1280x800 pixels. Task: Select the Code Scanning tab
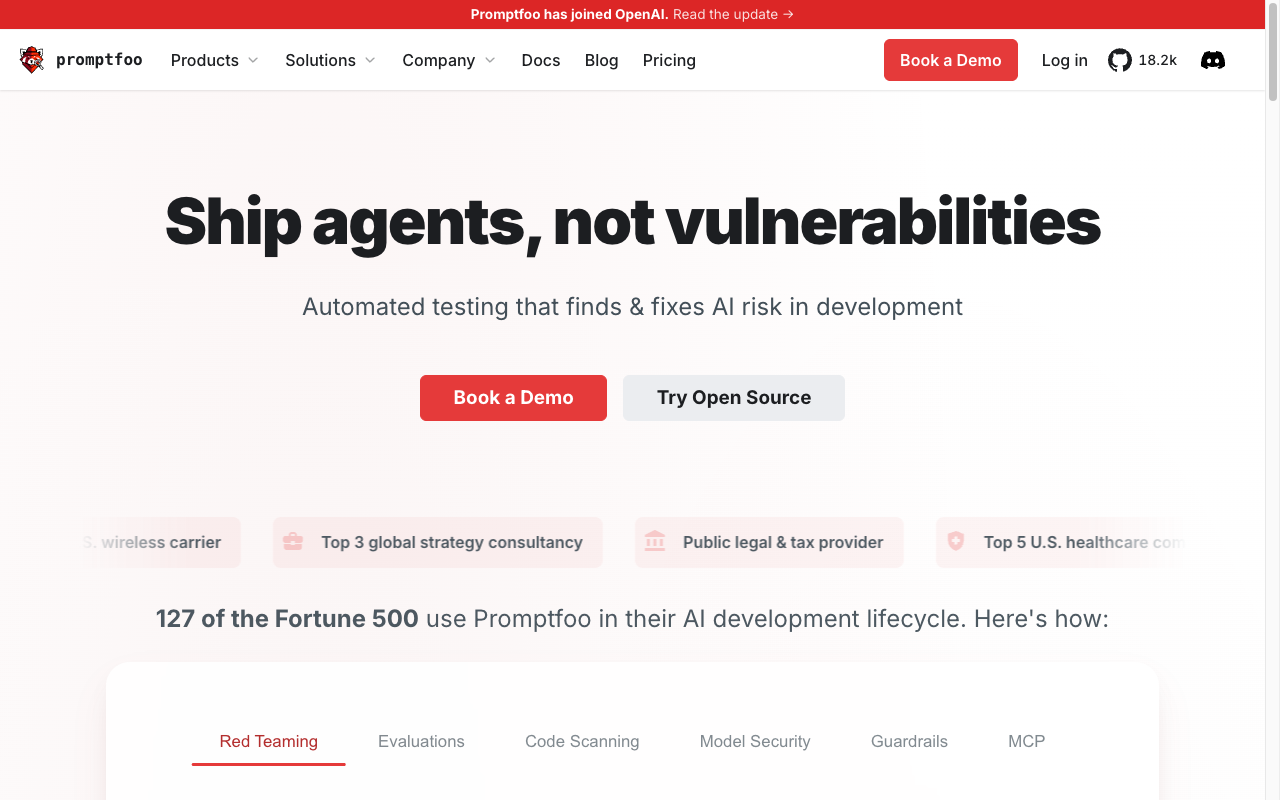pyautogui.click(x=582, y=741)
